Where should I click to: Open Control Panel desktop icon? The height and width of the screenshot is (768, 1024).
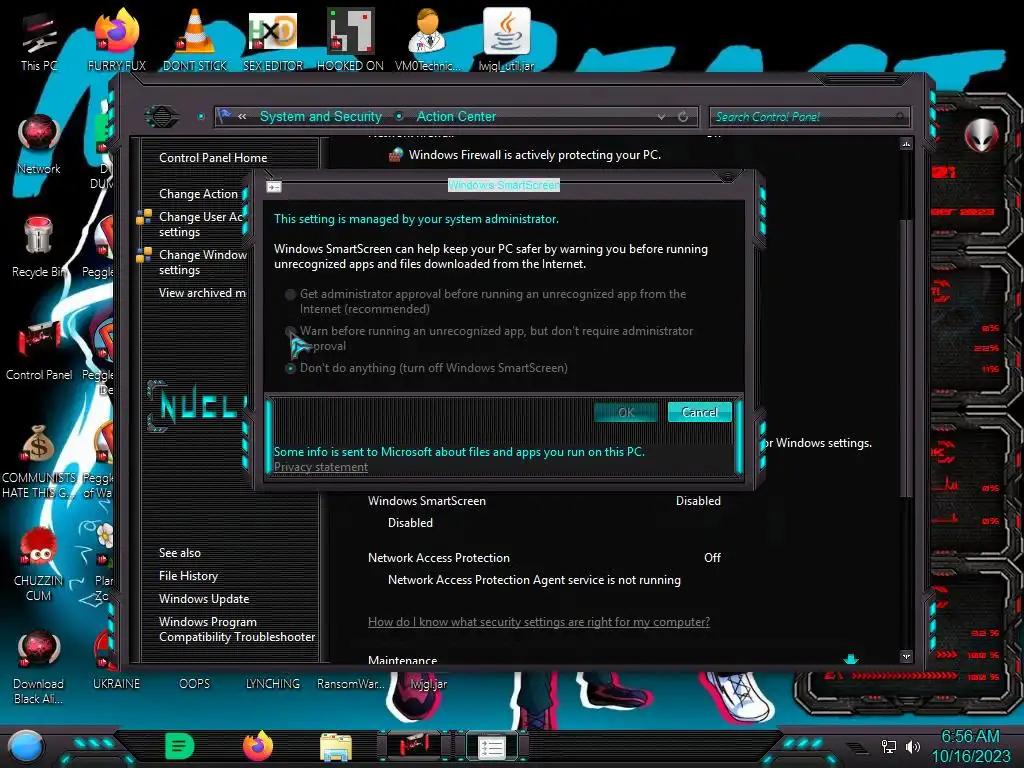pos(39,350)
